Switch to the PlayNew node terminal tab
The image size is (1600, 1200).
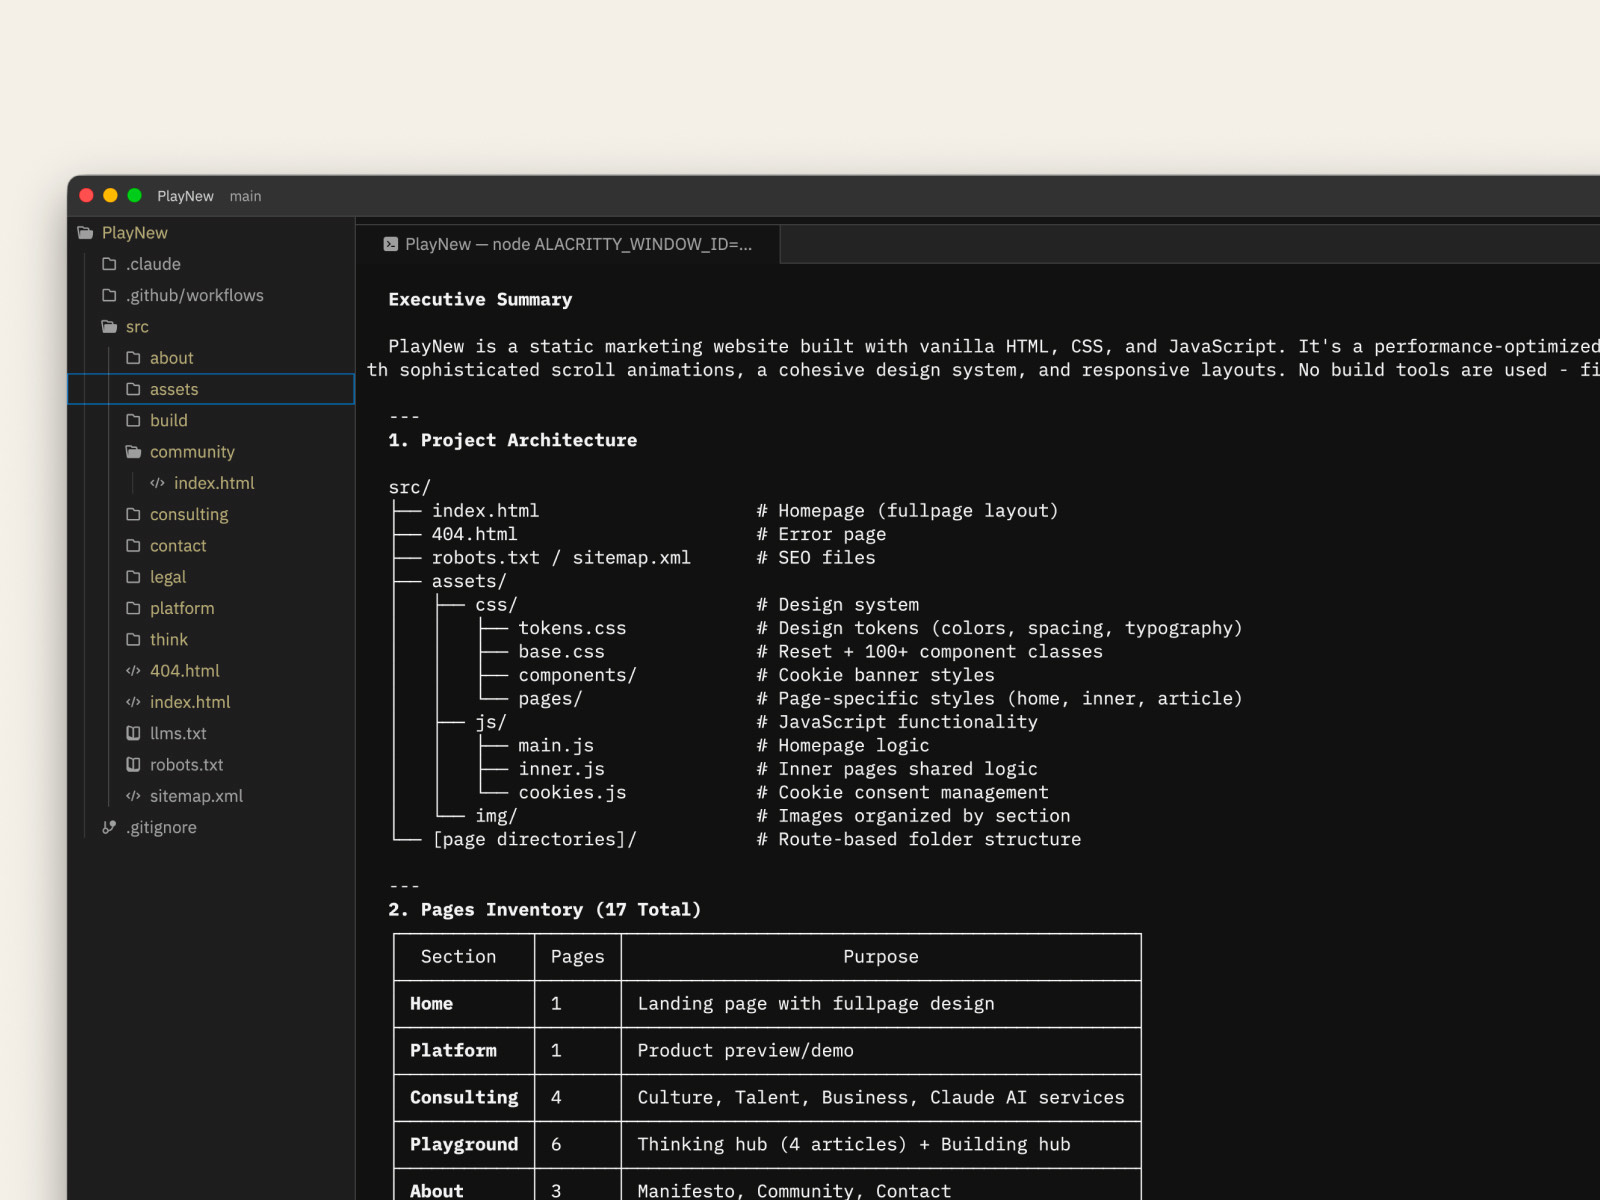pos(577,244)
